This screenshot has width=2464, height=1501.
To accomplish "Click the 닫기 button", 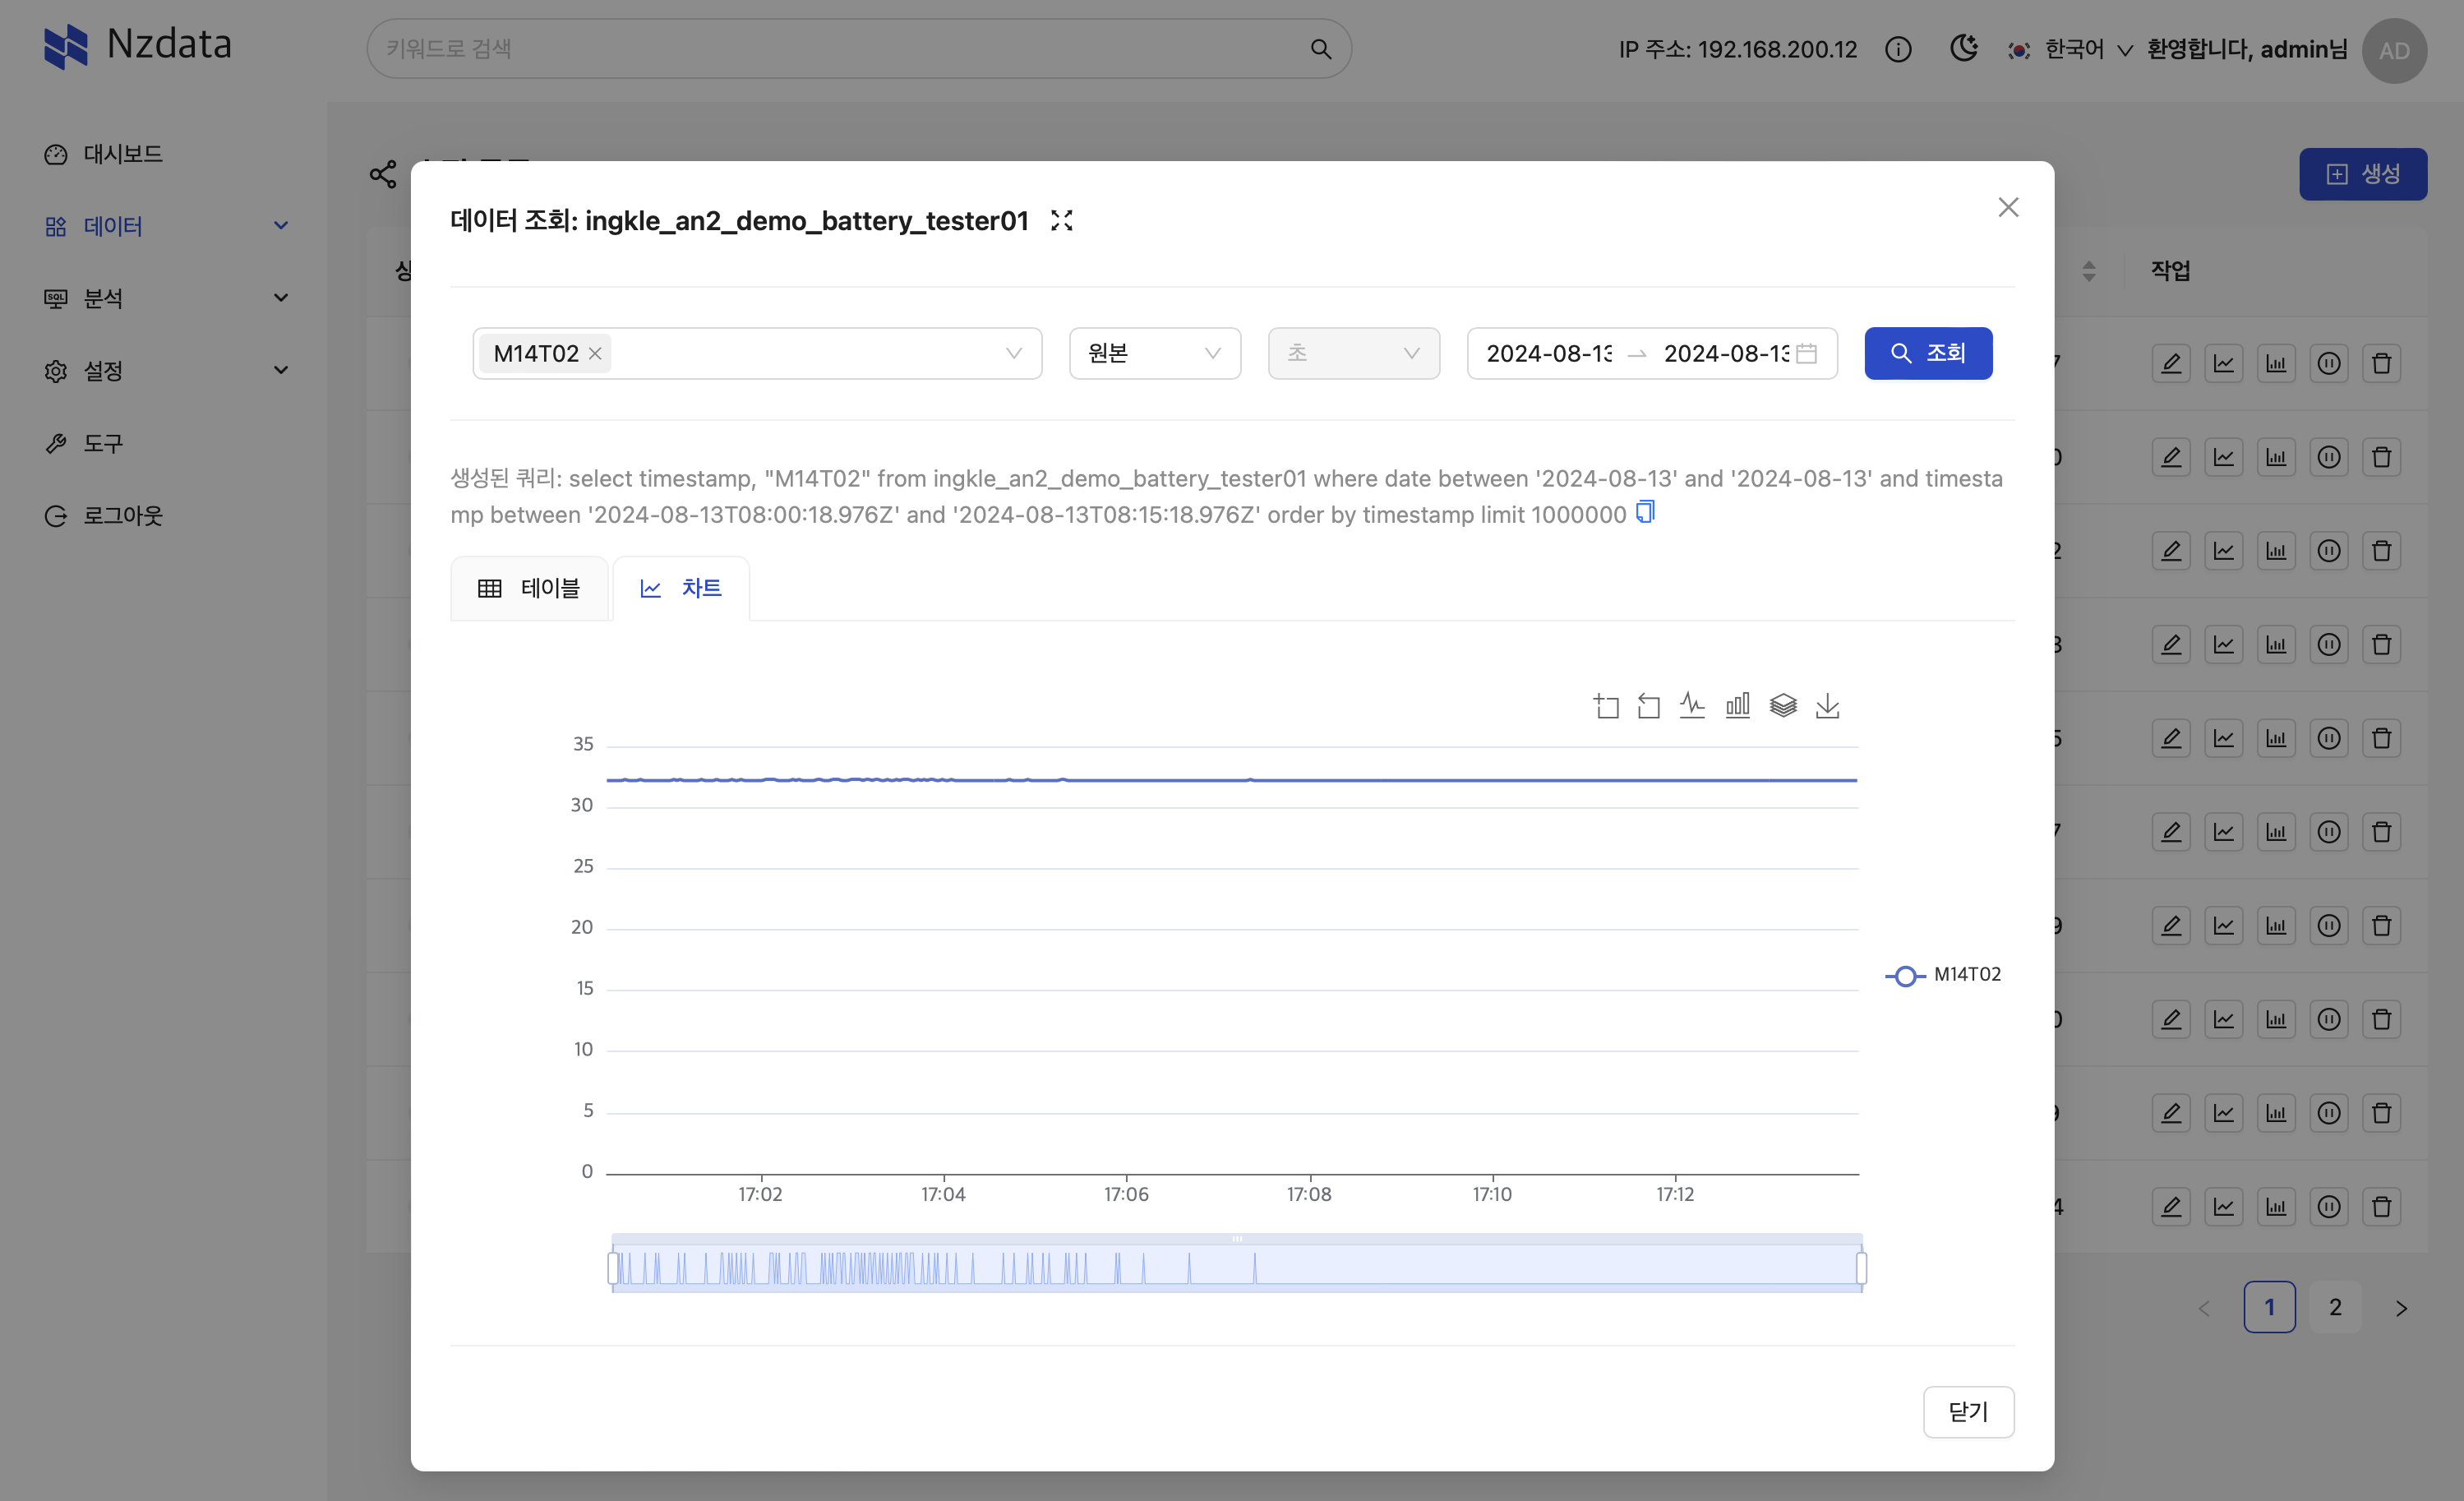I will [x=1968, y=1412].
